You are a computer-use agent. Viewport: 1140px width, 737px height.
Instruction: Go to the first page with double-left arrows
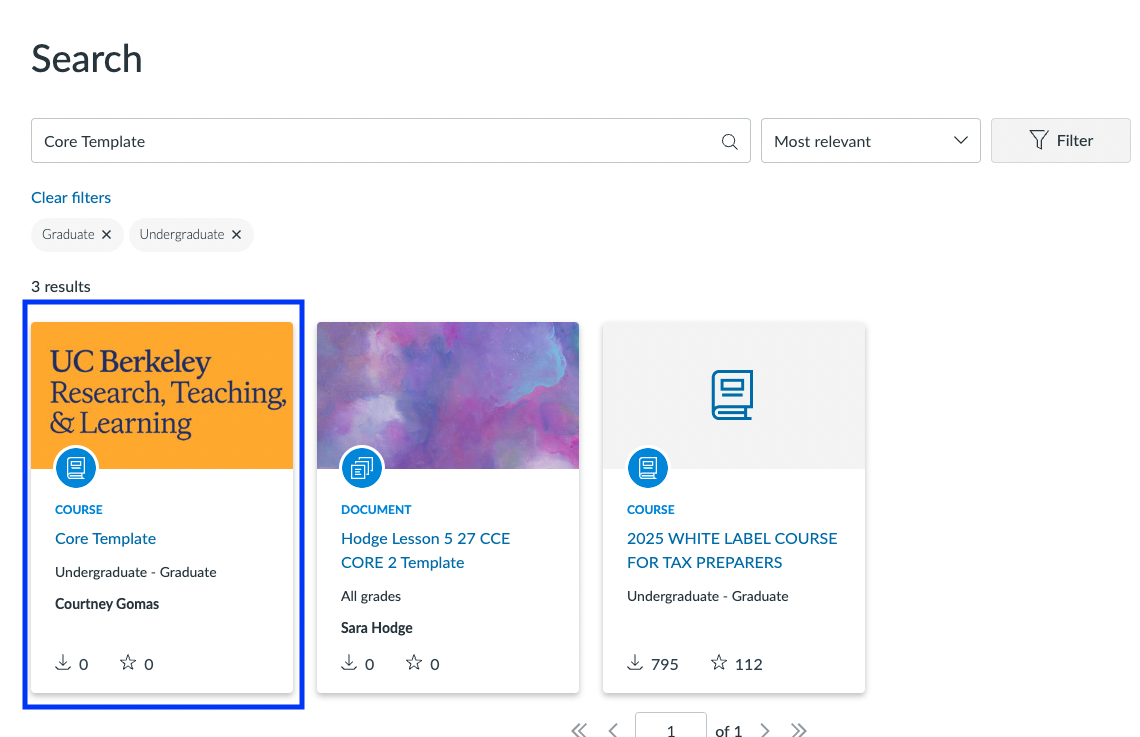[x=579, y=730]
